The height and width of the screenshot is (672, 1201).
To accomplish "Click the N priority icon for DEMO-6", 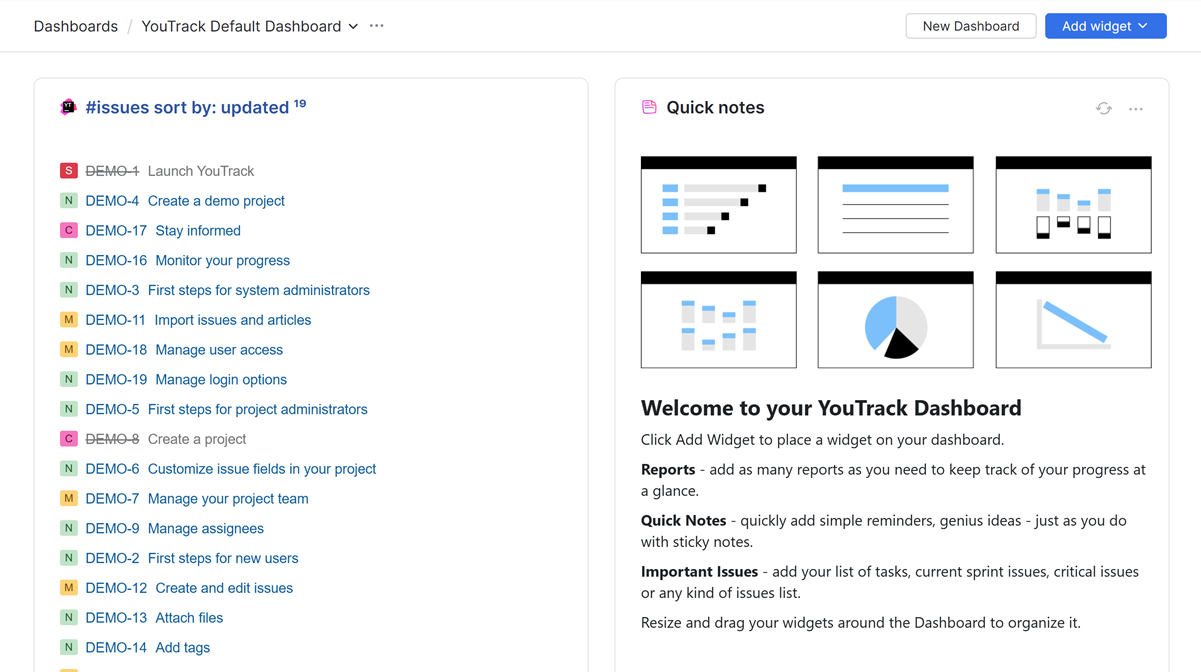I will click(x=68, y=469).
